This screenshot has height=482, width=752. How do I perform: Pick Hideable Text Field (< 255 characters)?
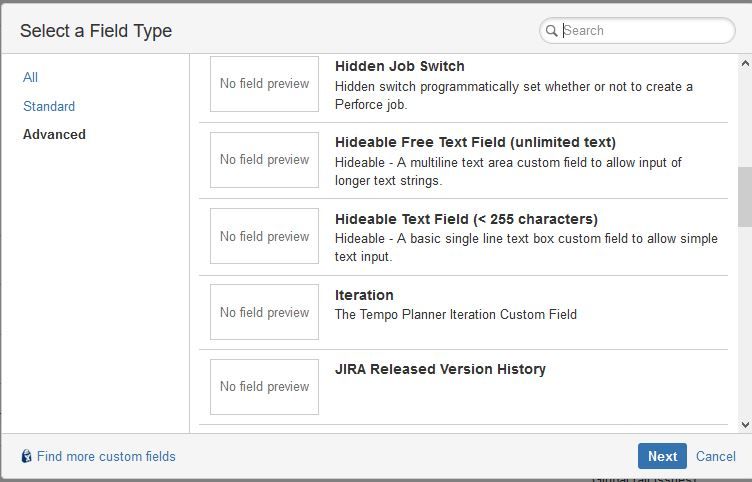click(466, 219)
